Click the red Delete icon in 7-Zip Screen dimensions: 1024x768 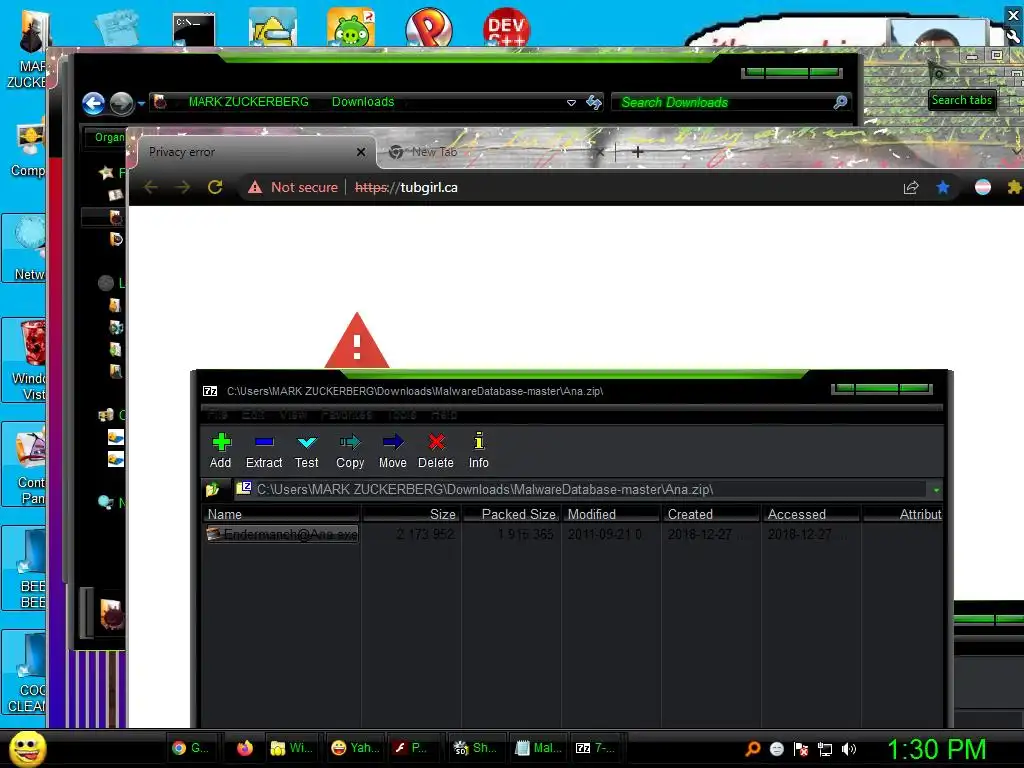436,450
